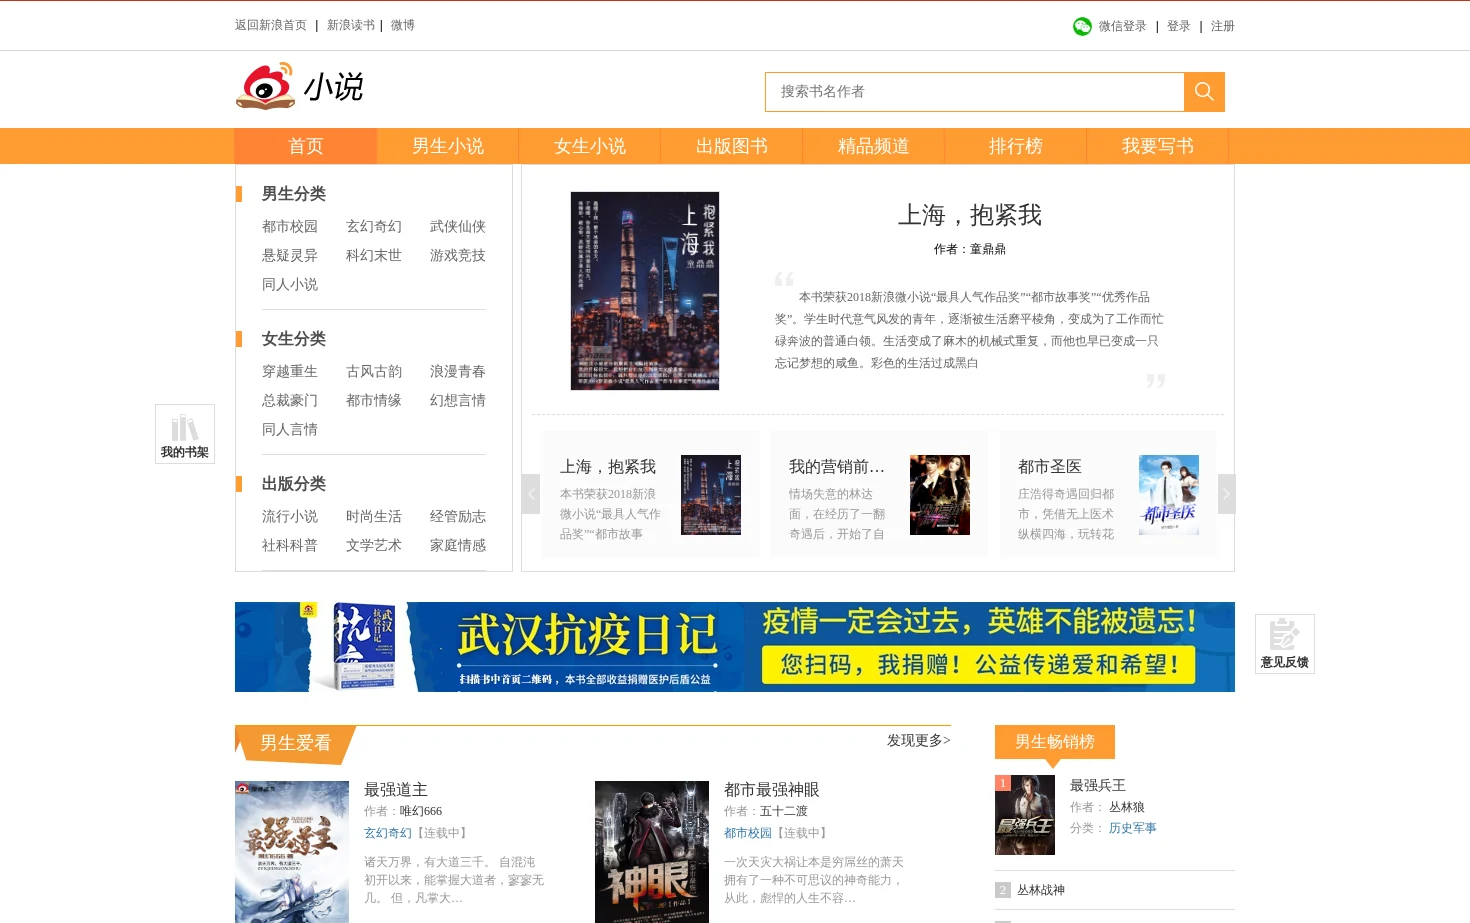Select 时尚生活 category
This screenshot has width=1470, height=923.
pos(374,517)
